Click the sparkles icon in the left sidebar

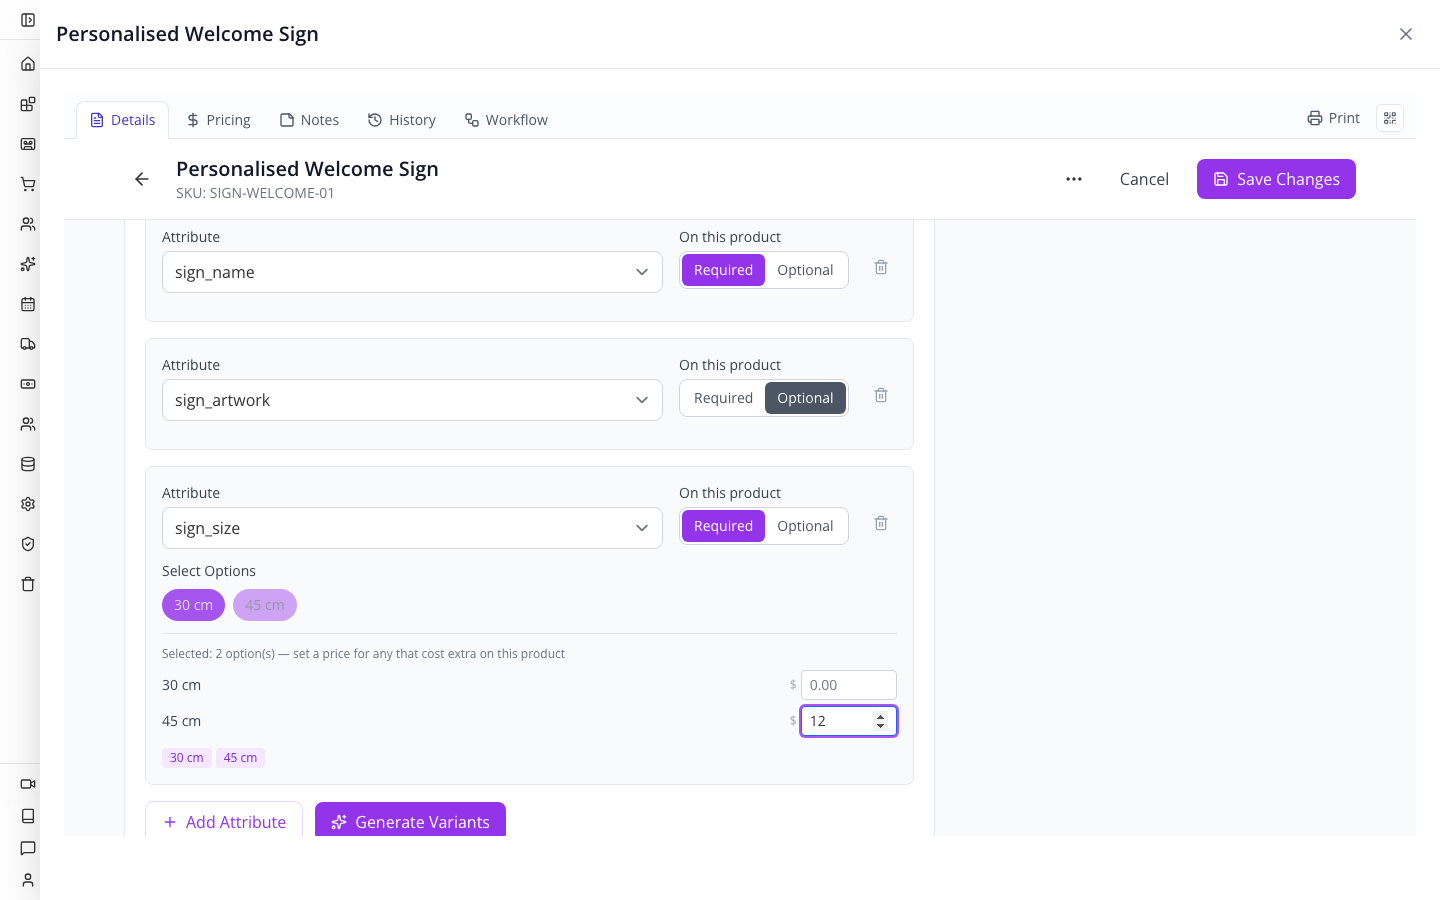[x=28, y=264]
